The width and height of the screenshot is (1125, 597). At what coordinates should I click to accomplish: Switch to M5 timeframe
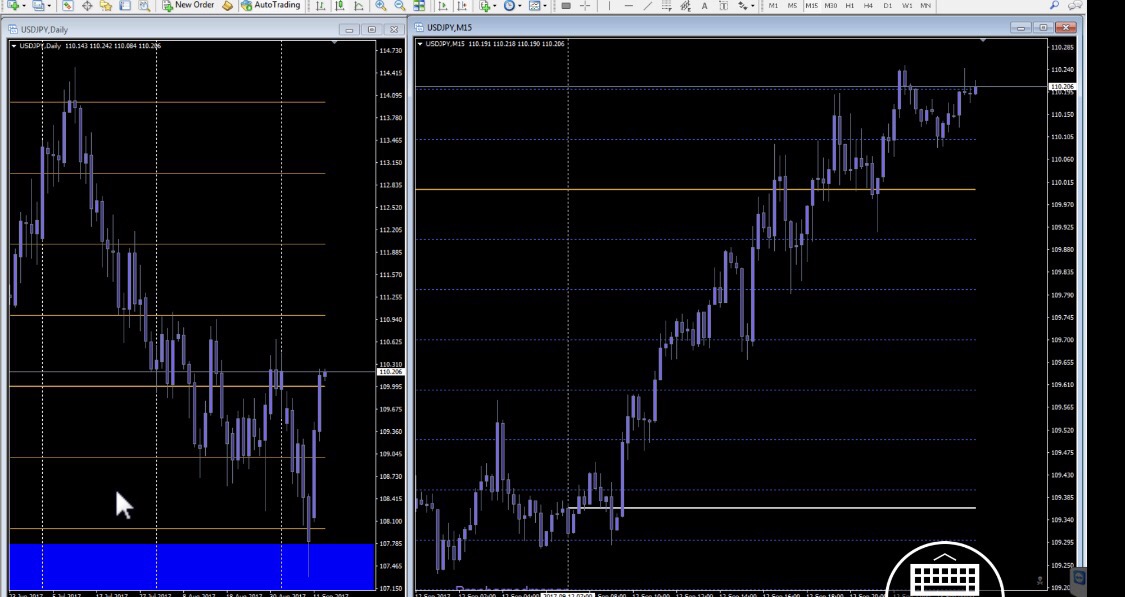(792, 5)
